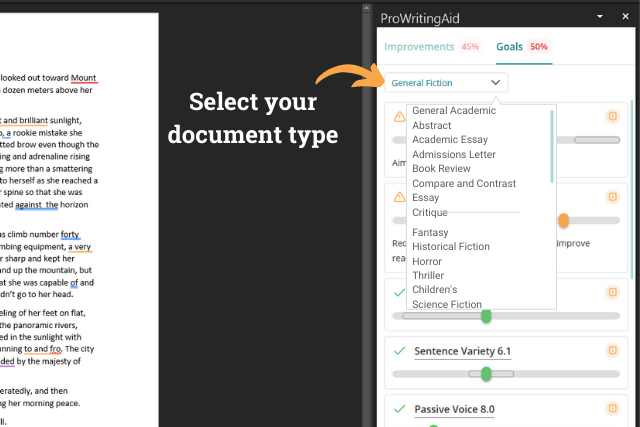Click the Sentence Variety slider handle
The image size is (640, 427).
tap(486, 374)
